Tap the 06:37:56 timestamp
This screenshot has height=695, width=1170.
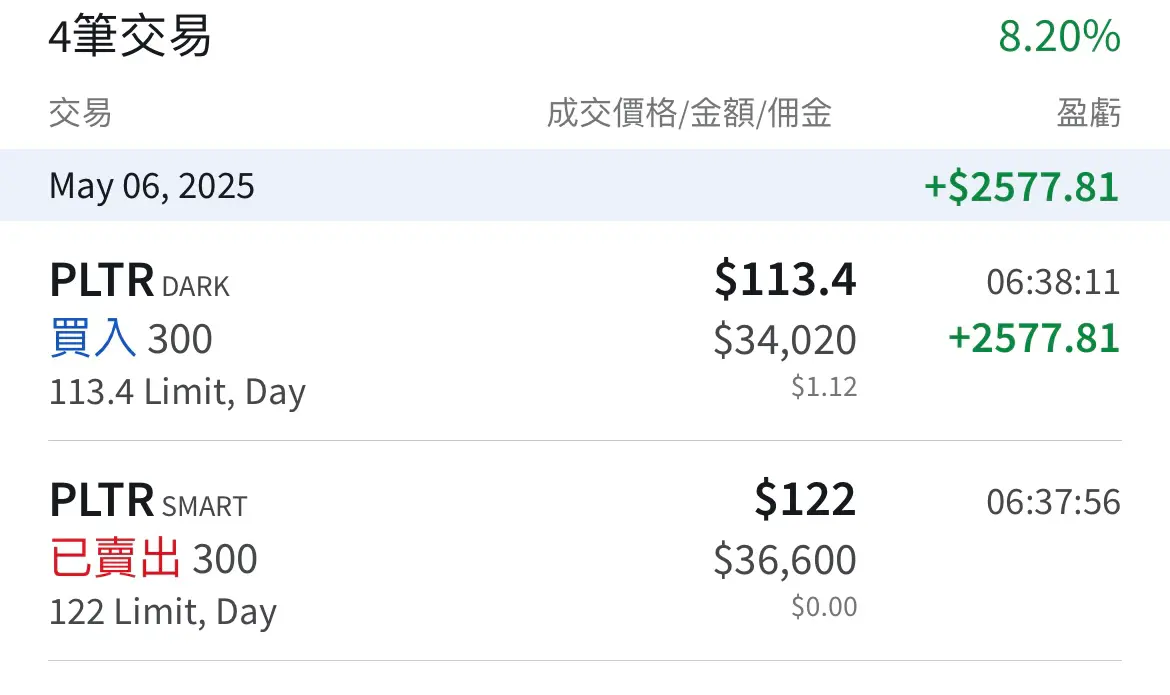[1053, 502]
